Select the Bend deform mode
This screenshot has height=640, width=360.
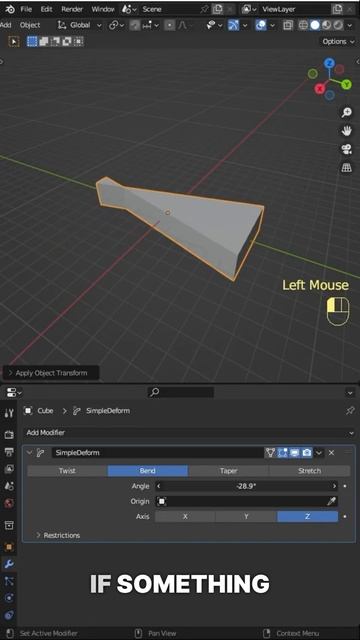pos(148,471)
